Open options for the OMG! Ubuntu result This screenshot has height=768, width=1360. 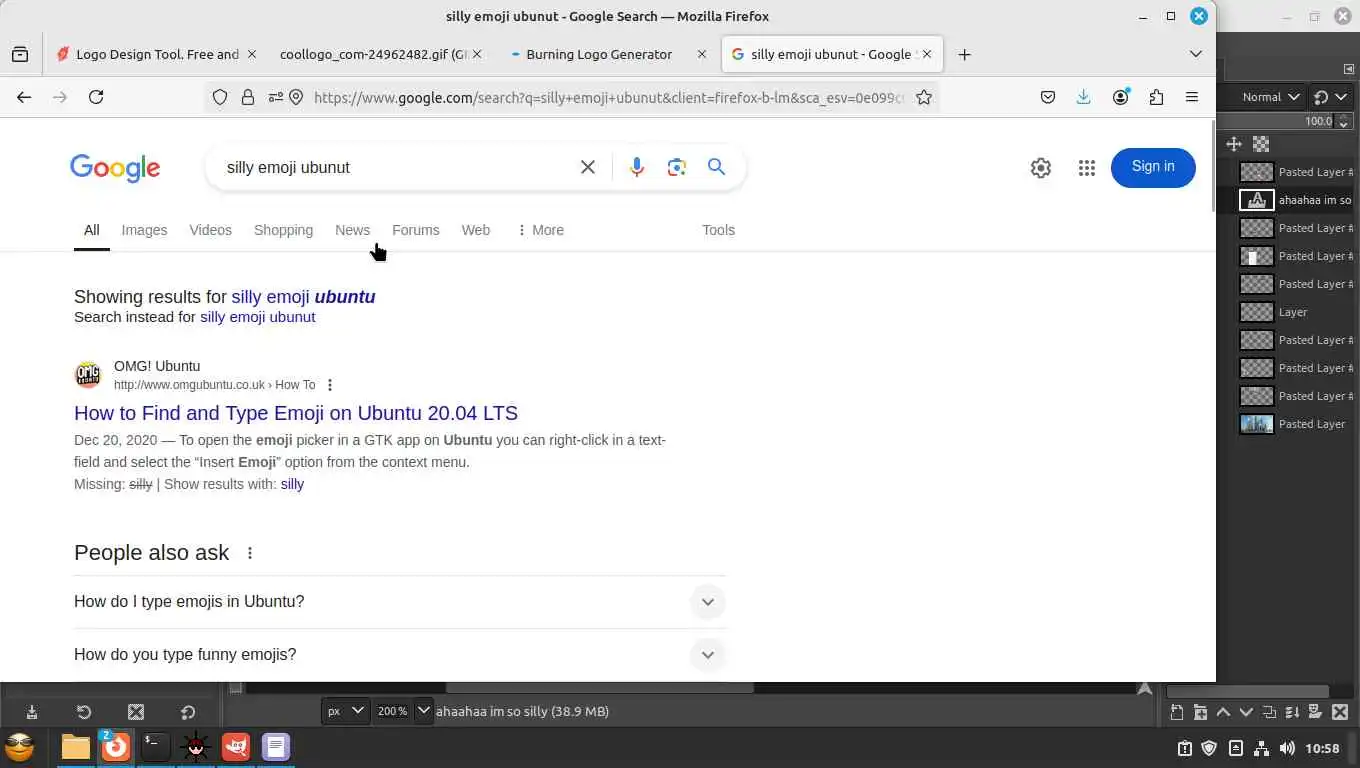pos(330,385)
